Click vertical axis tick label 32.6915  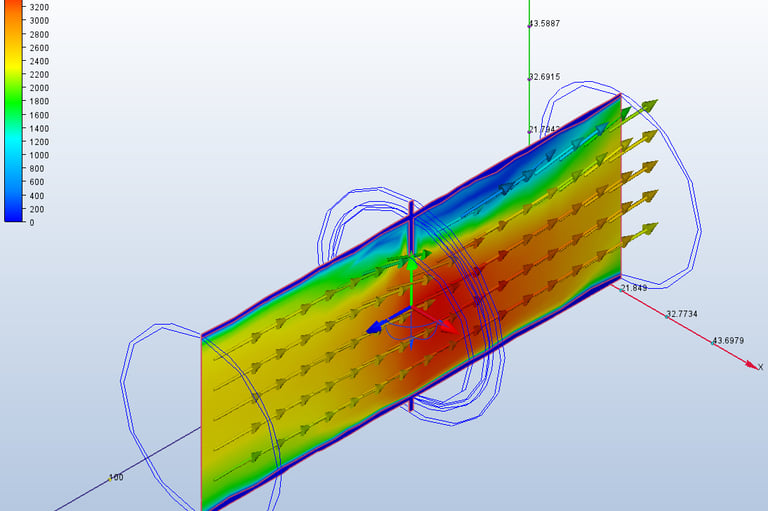tap(544, 77)
